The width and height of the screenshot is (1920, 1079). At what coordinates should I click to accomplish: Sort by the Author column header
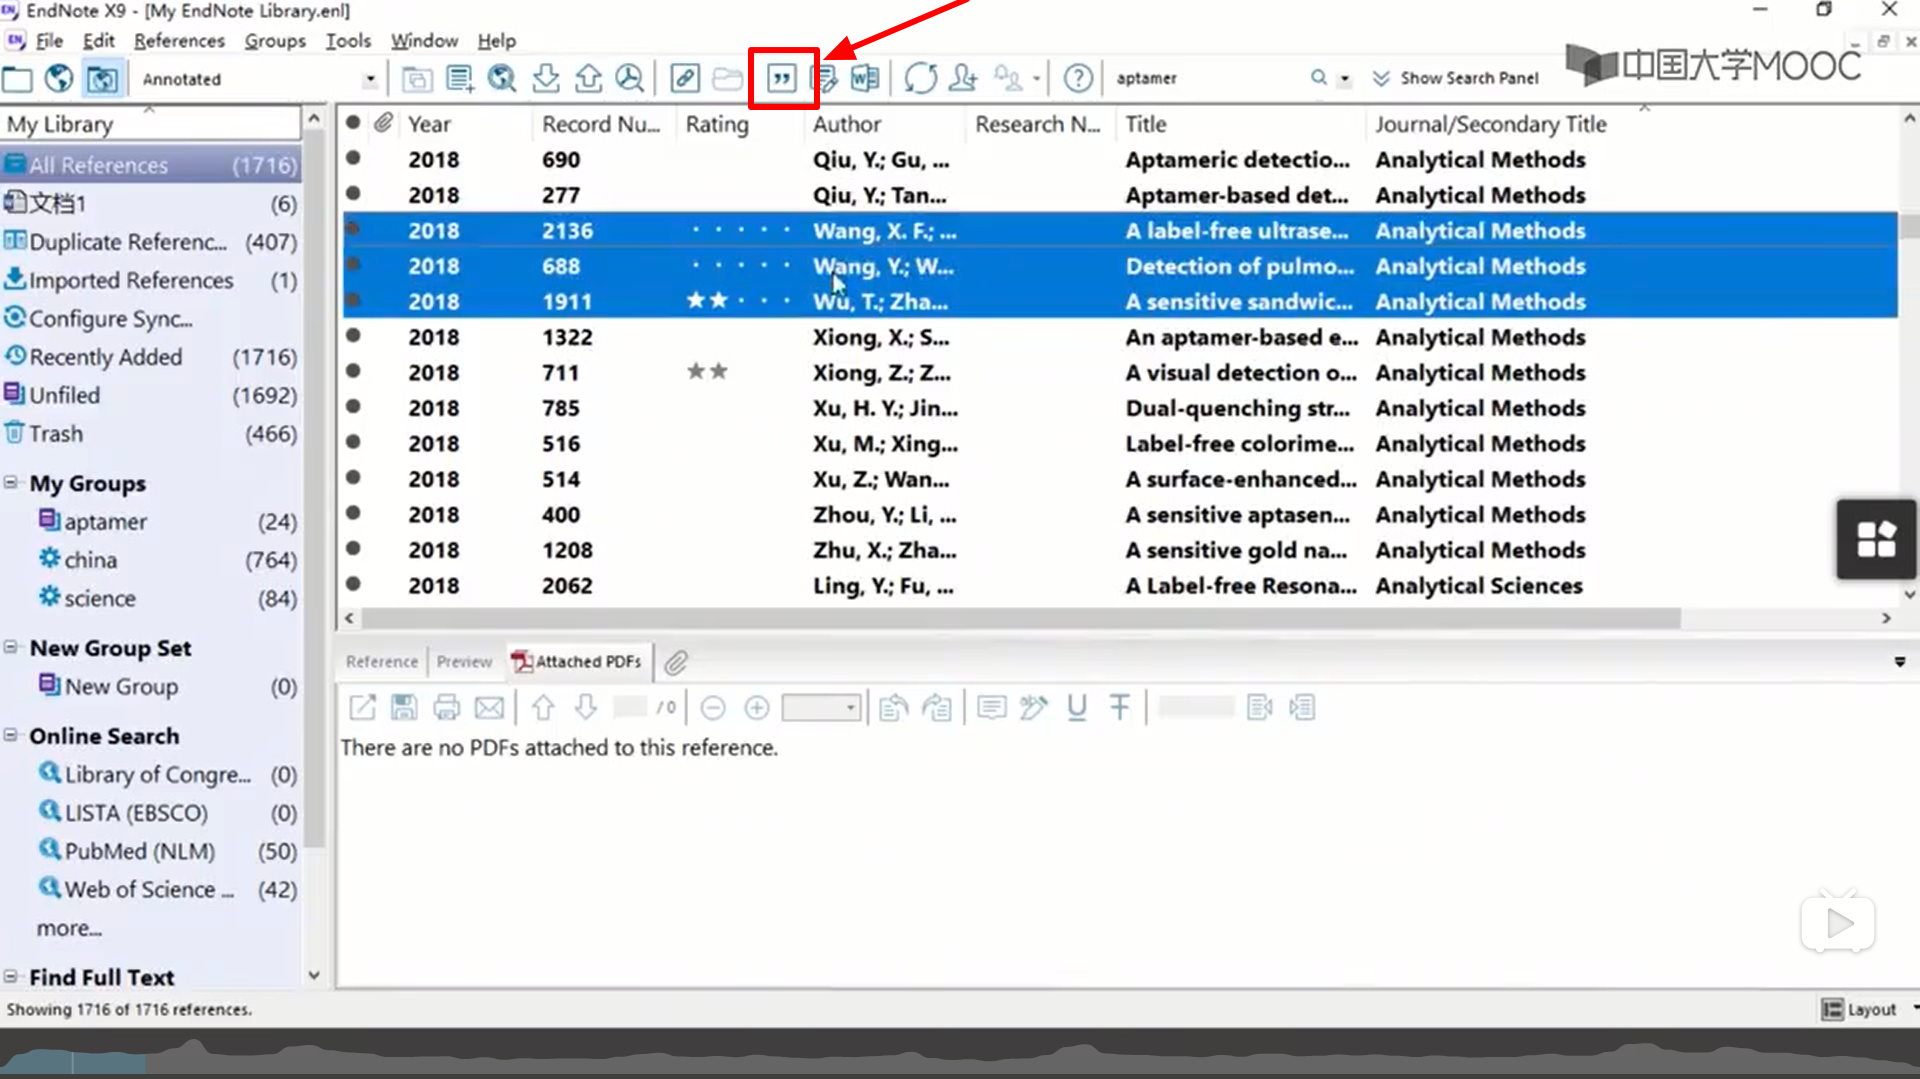(846, 124)
